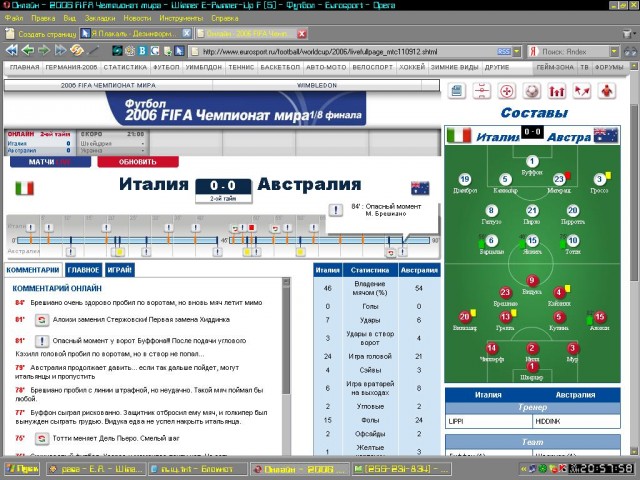Select the WIMBLEDON sub-tab
The height and width of the screenshot is (480, 640).
pos(317,85)
